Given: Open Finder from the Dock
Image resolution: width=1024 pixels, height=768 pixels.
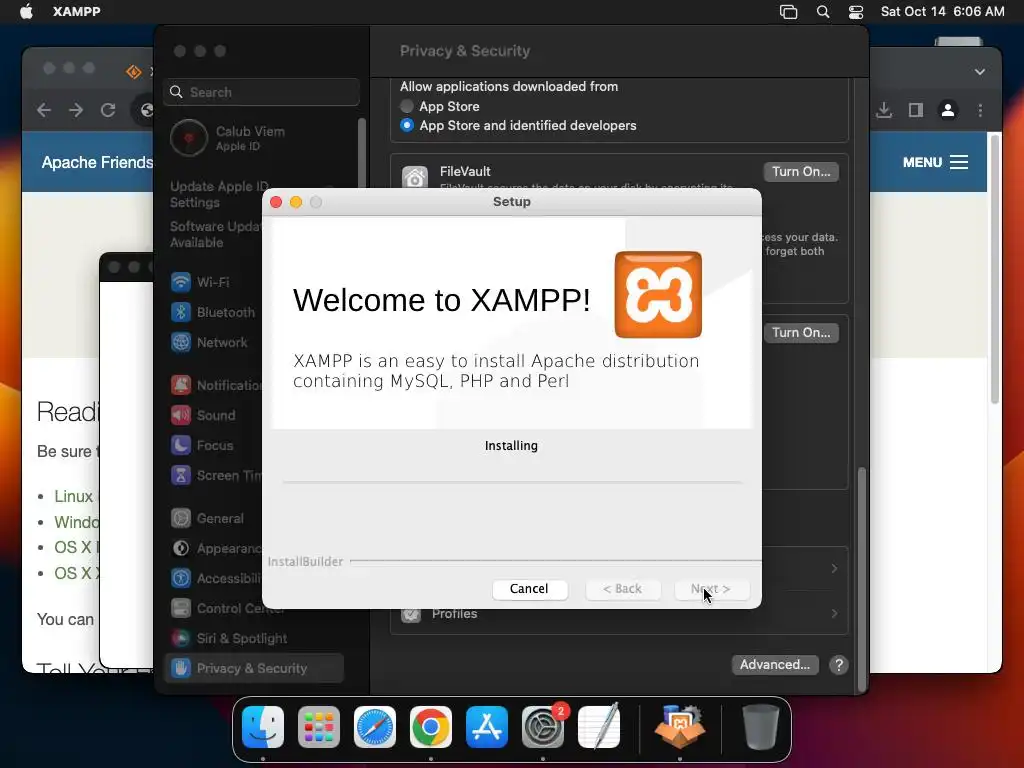Looking at the screenshot, I should 263,727.
